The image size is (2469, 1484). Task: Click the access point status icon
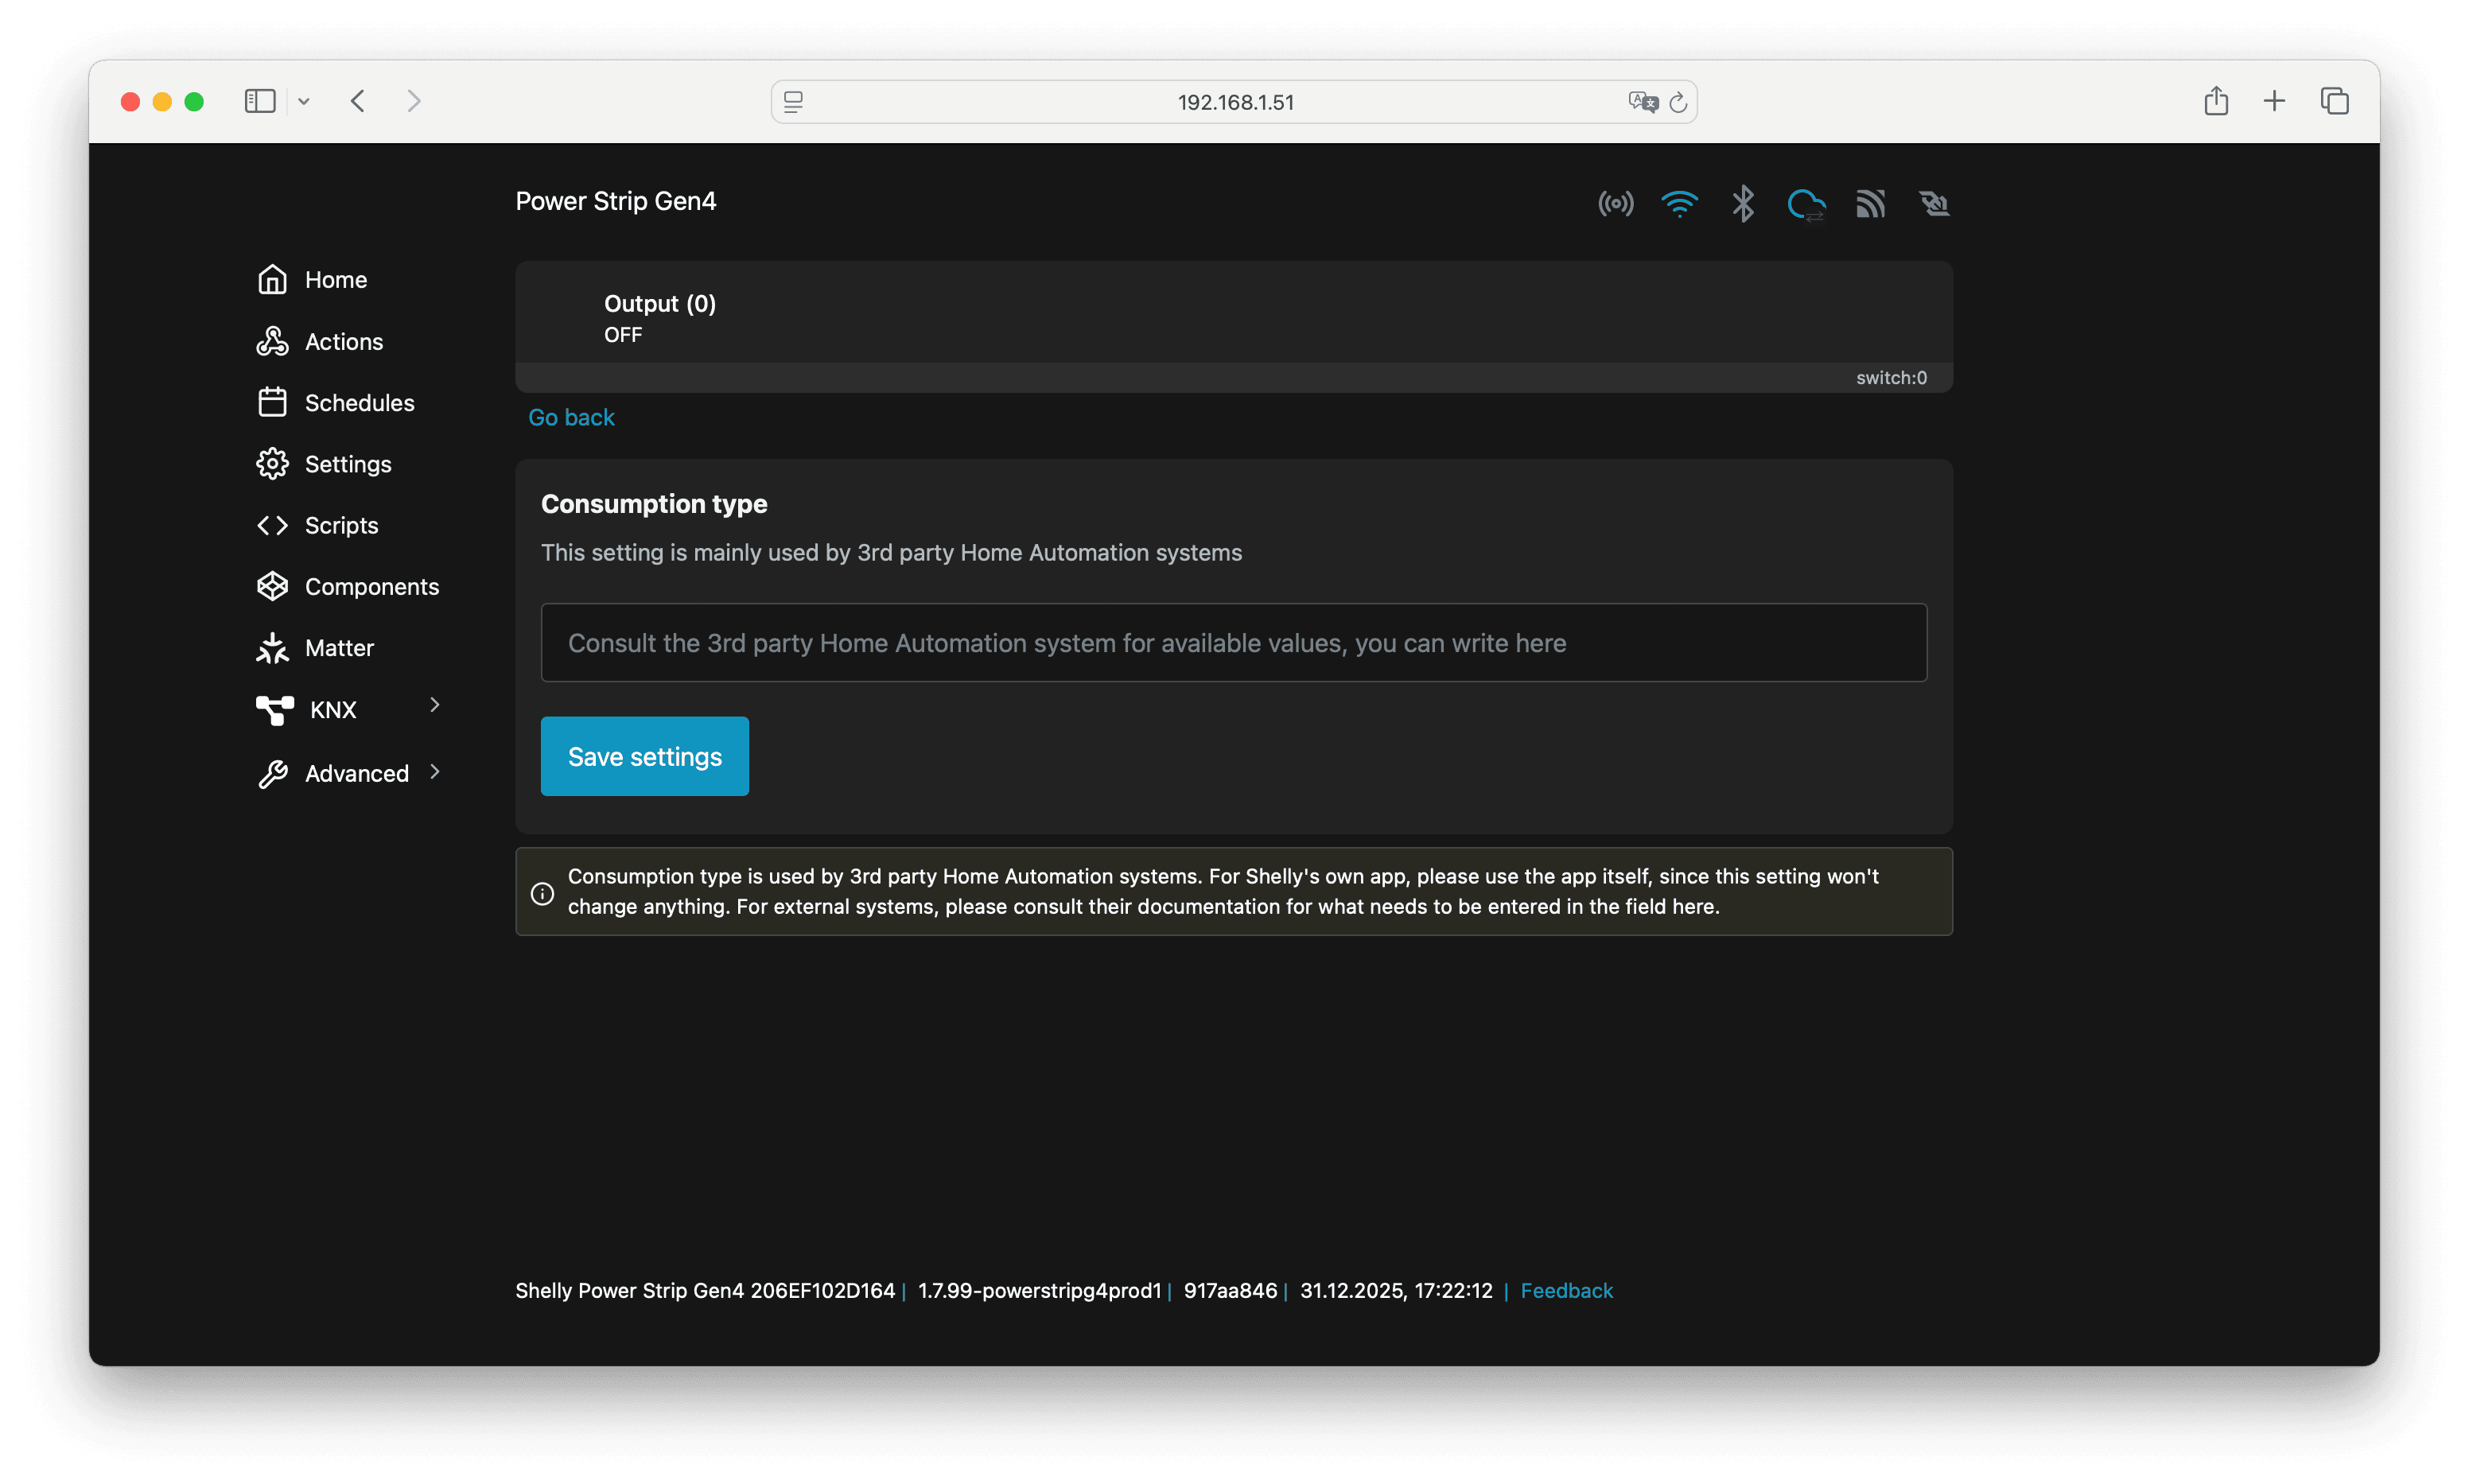pyautogui.click(x=1615, y=204)
